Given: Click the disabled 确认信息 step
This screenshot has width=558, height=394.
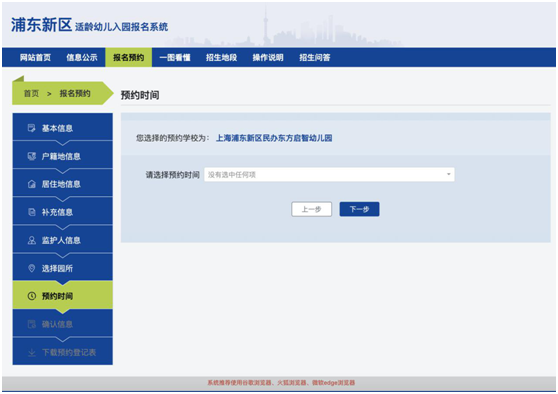Looking at the screenshot, I should tap(63, 323).
